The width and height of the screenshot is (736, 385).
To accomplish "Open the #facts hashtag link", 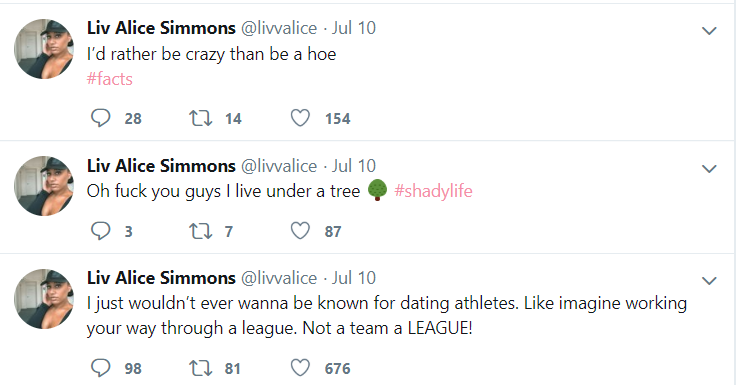I will [x=110, y=79].
